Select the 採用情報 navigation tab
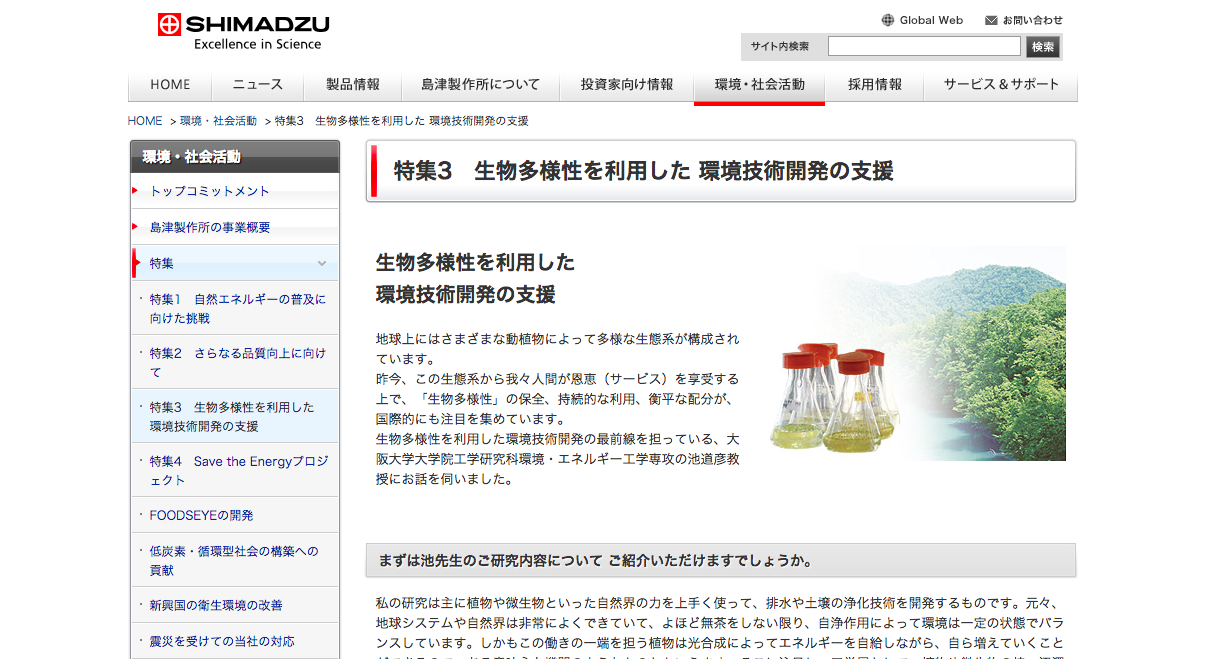Screen dimensions: 1207x659 [875, 85]
